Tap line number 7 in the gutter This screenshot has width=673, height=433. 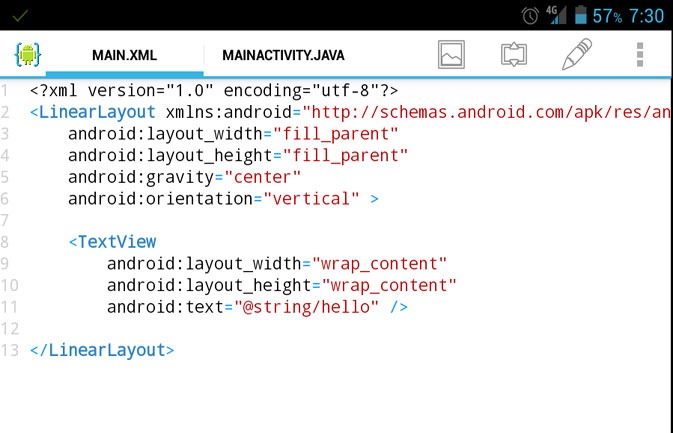click(4, 220)
